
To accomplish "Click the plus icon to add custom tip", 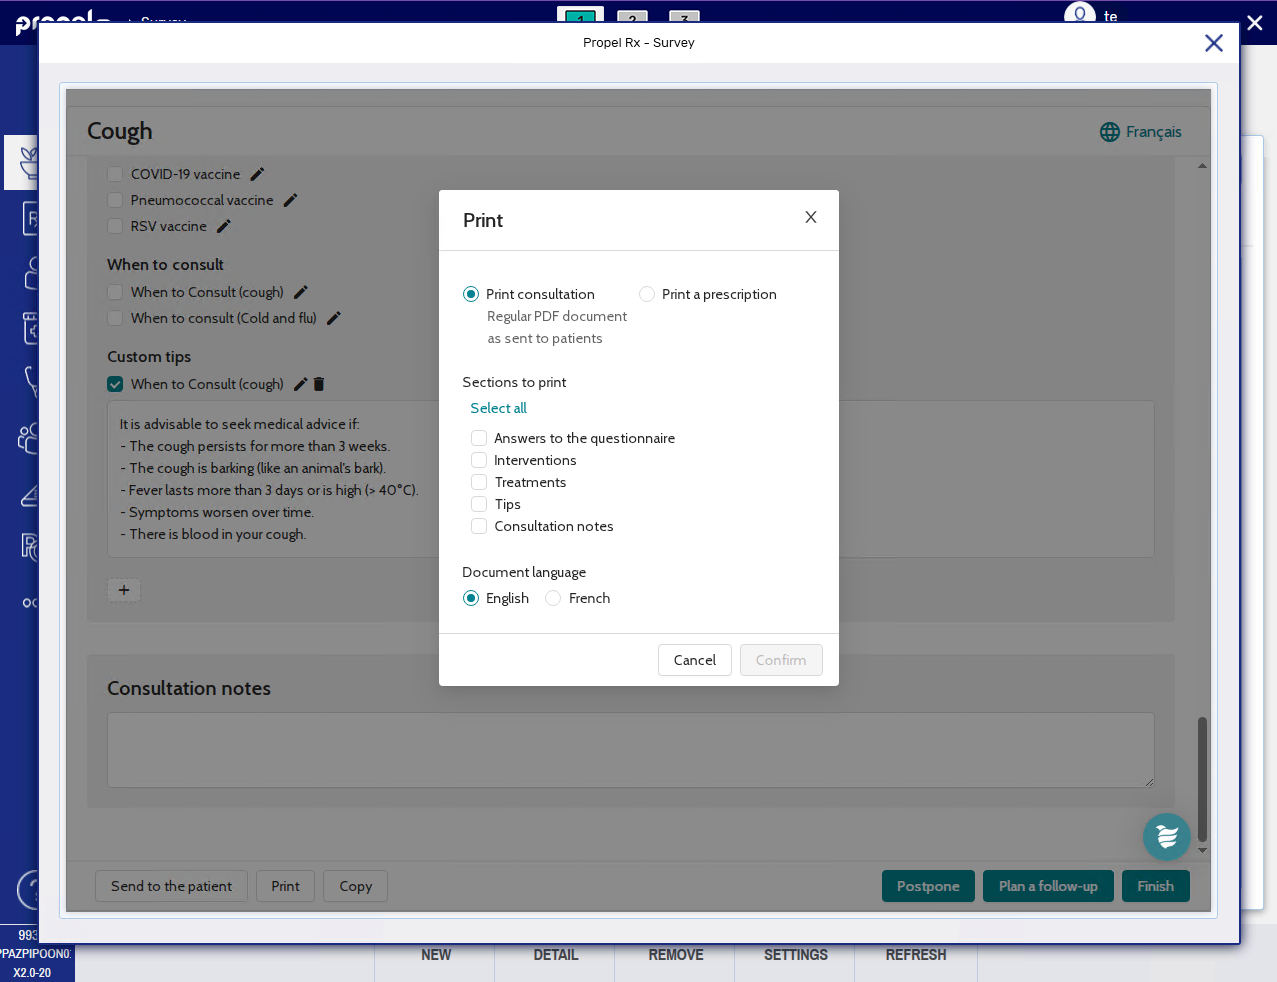I will point(124,590).
